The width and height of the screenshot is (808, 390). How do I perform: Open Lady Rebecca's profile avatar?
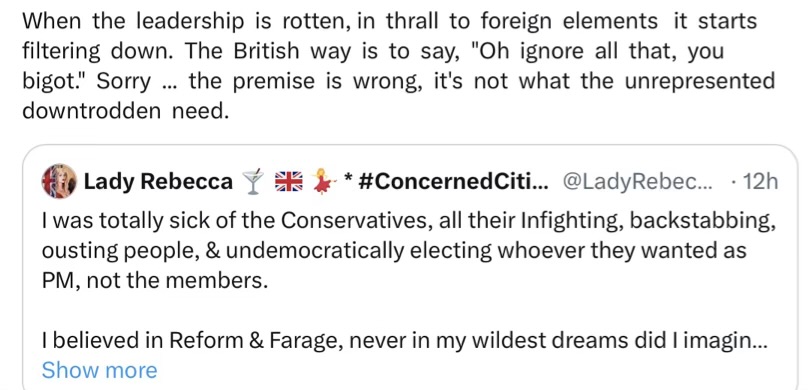(59, 181)
